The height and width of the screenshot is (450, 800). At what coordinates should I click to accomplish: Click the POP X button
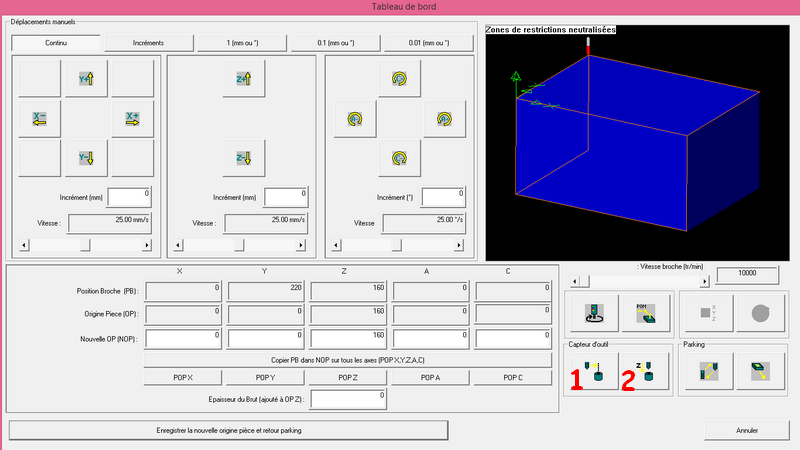click(183, 378)
